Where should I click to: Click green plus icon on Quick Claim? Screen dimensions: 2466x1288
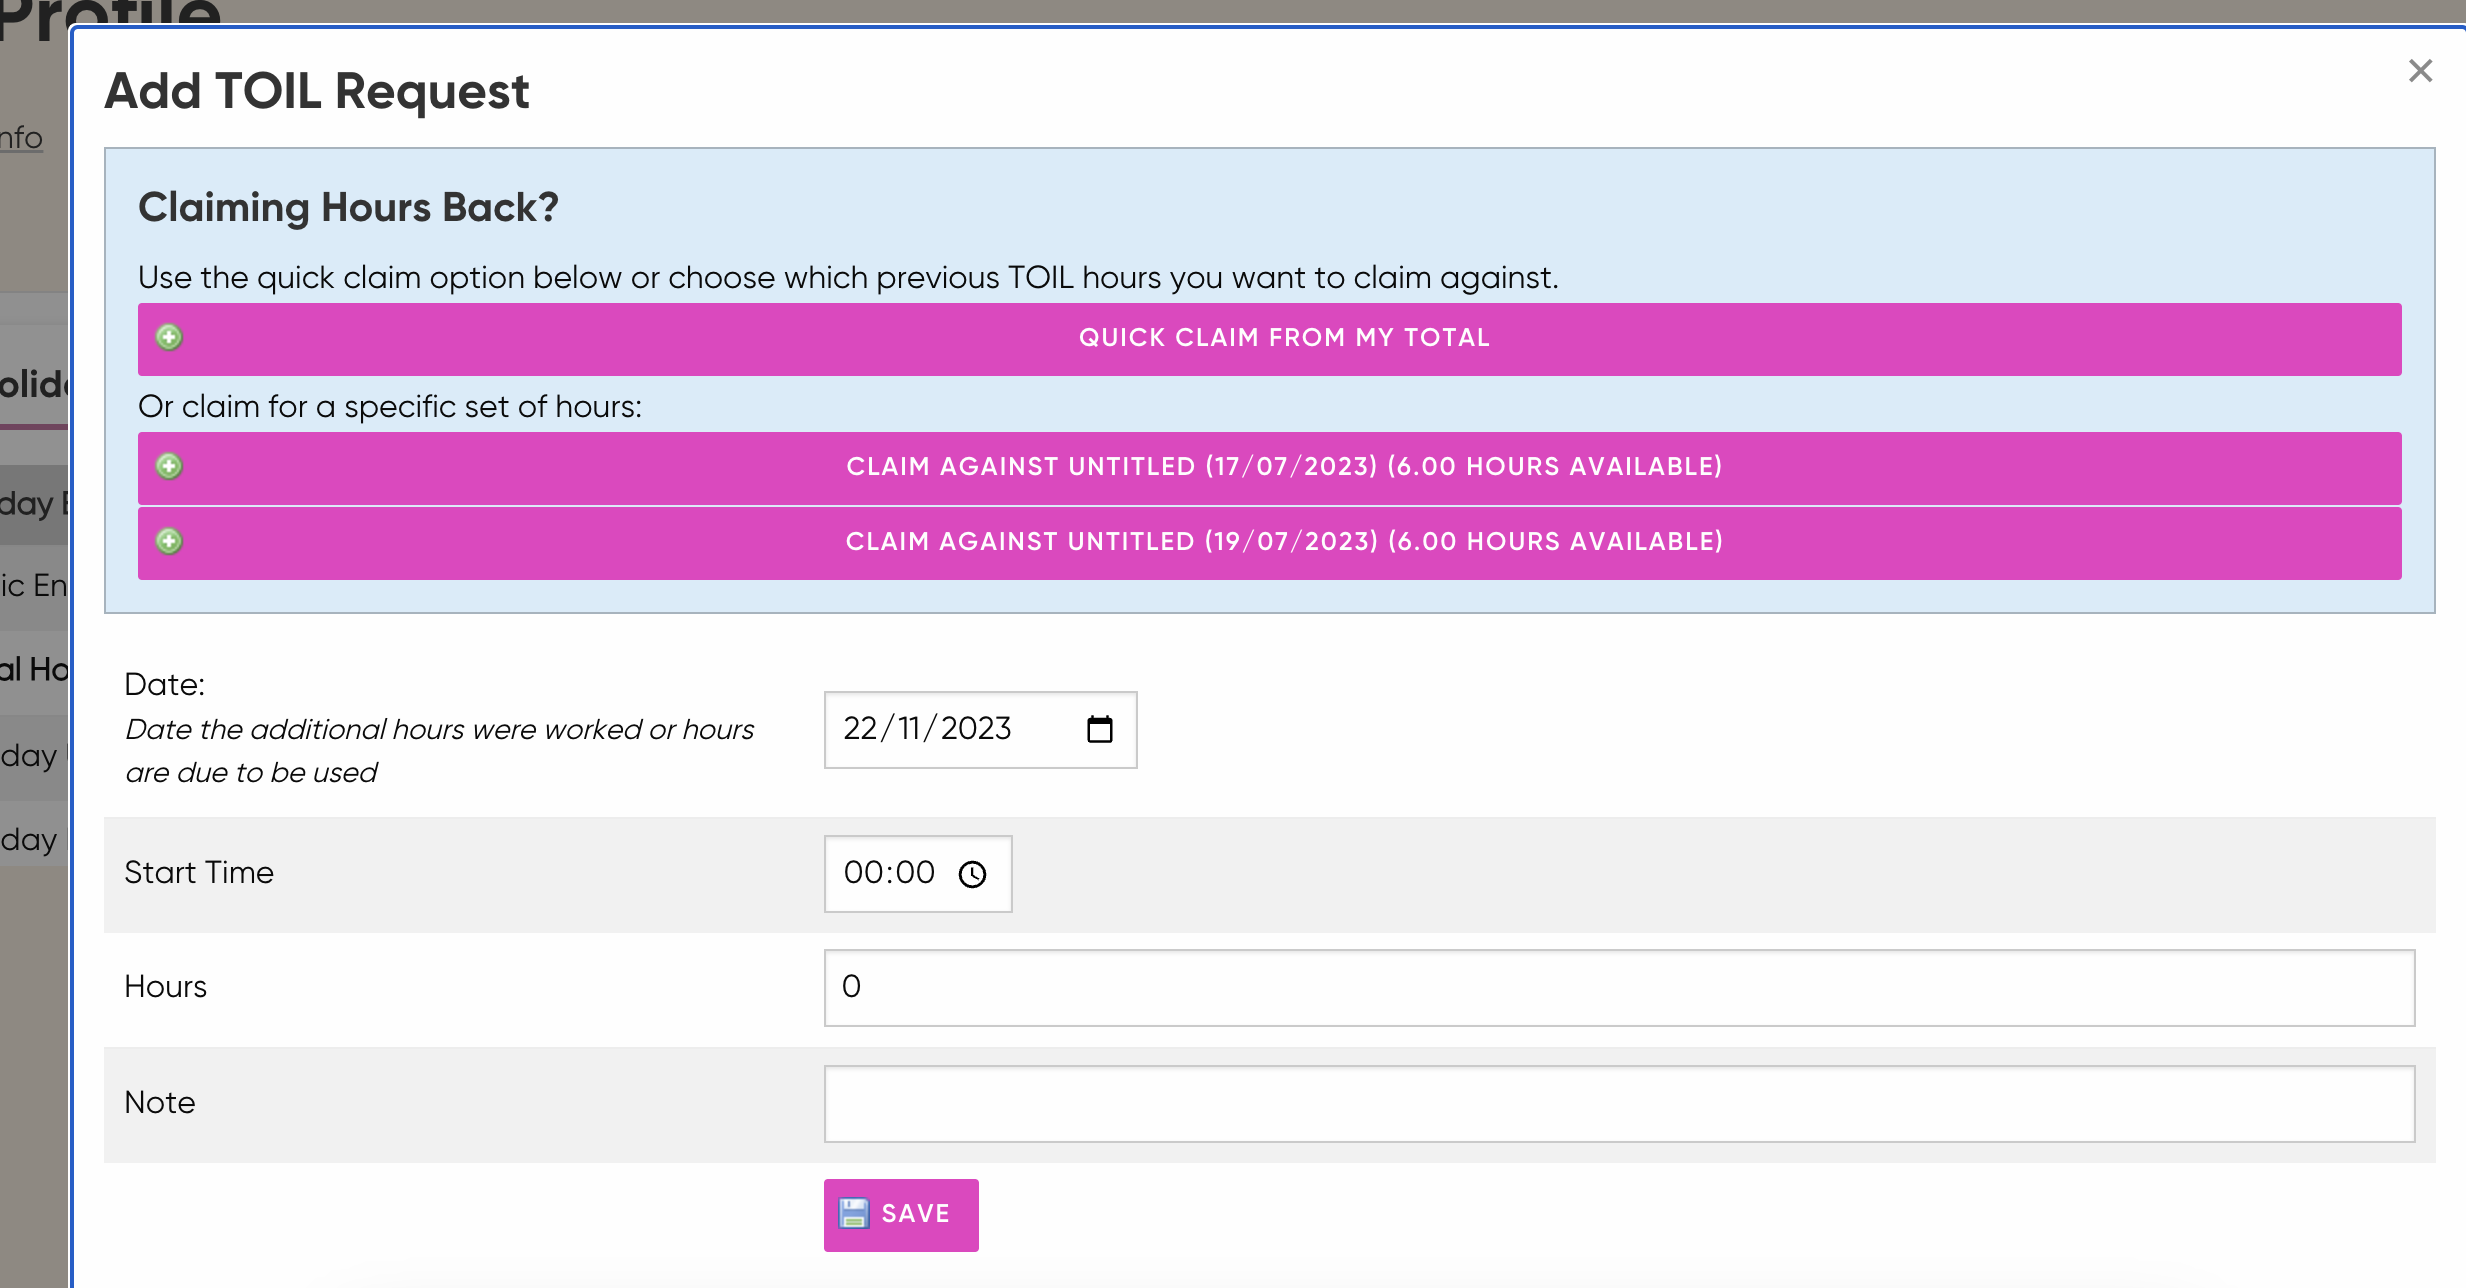pos(169,337)
